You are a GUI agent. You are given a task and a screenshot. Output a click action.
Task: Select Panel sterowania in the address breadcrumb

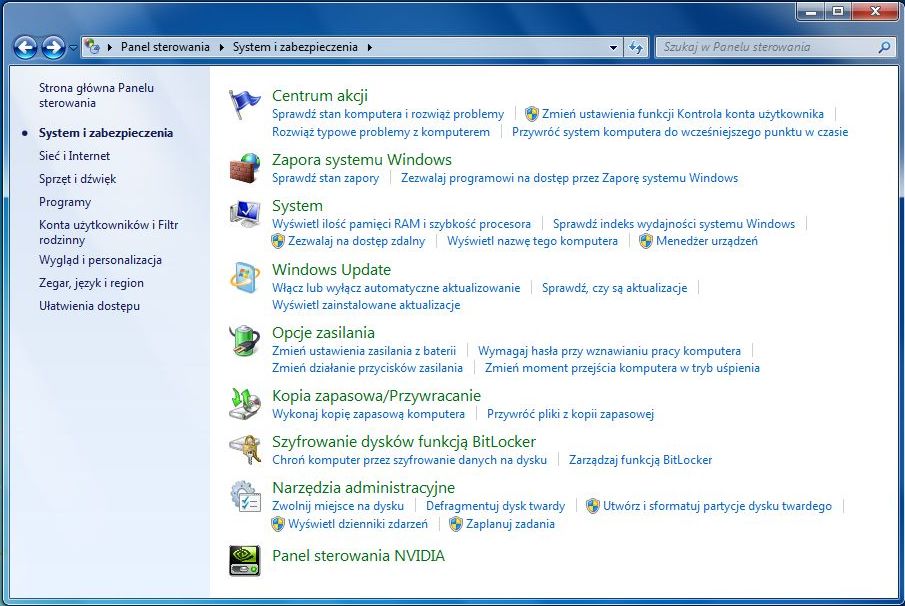(x=165, y=47)
